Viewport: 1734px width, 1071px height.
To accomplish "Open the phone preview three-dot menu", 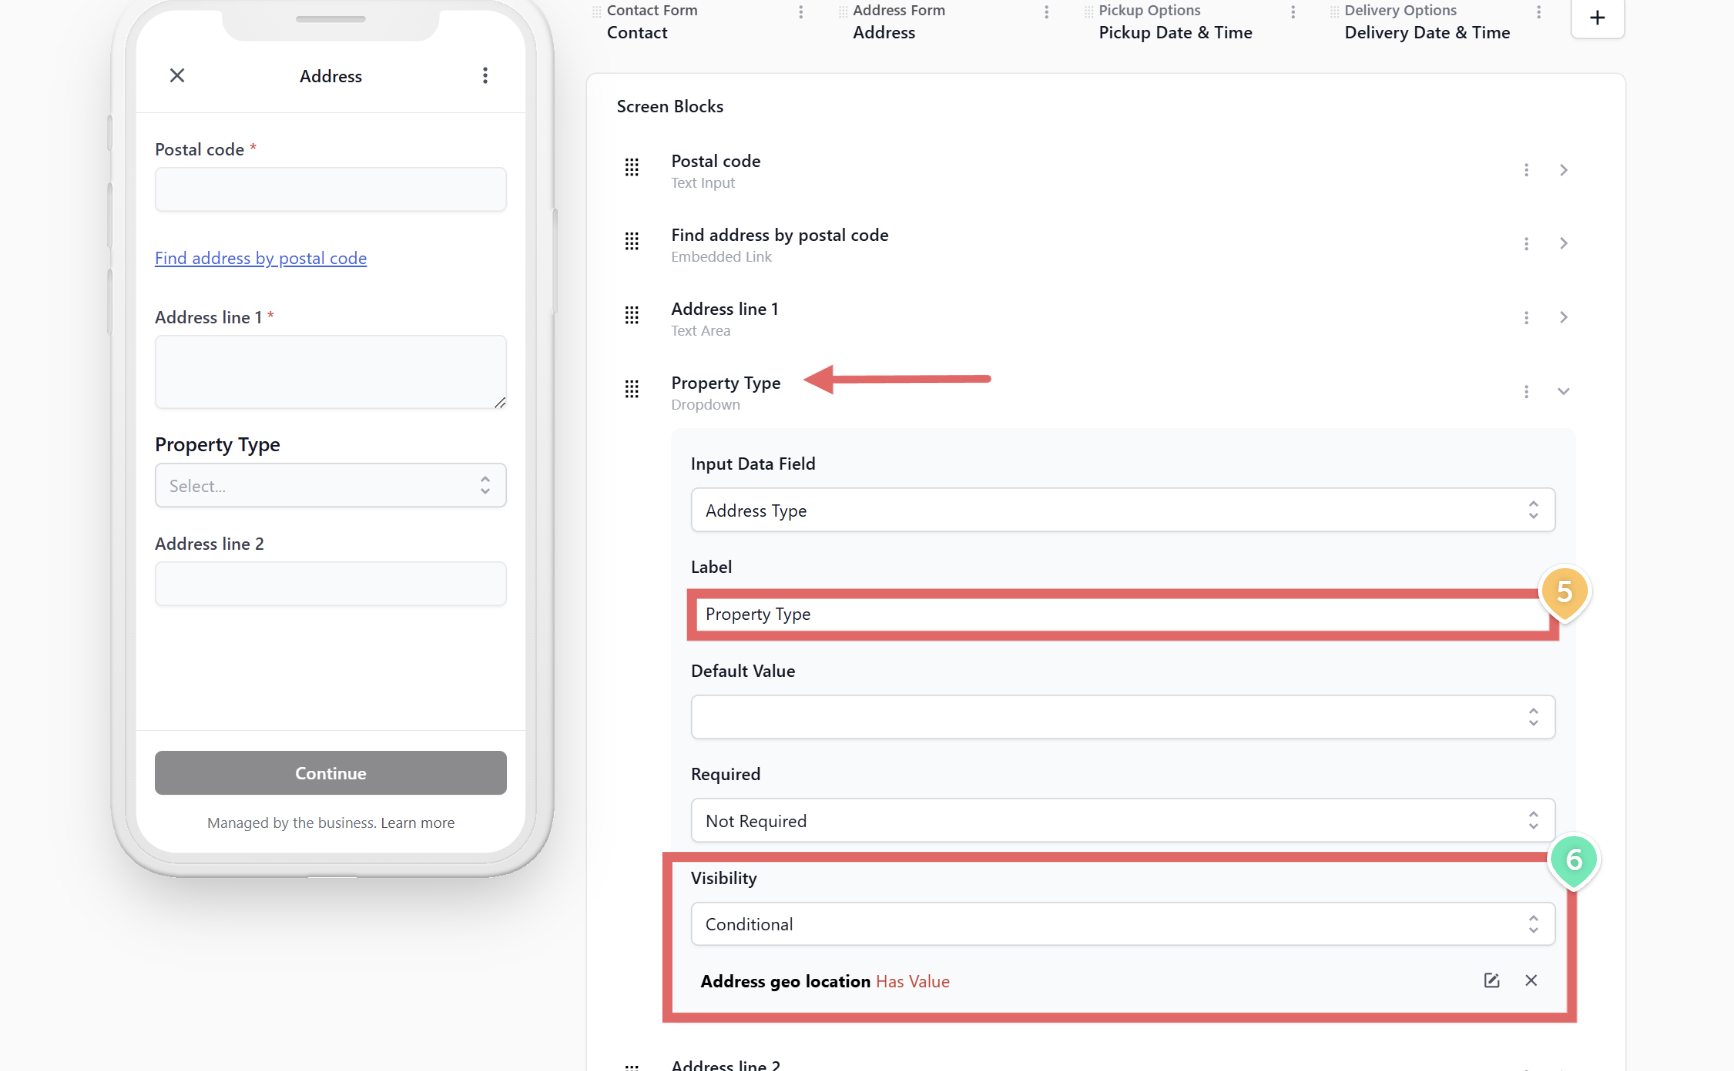I will coord(485,76).
